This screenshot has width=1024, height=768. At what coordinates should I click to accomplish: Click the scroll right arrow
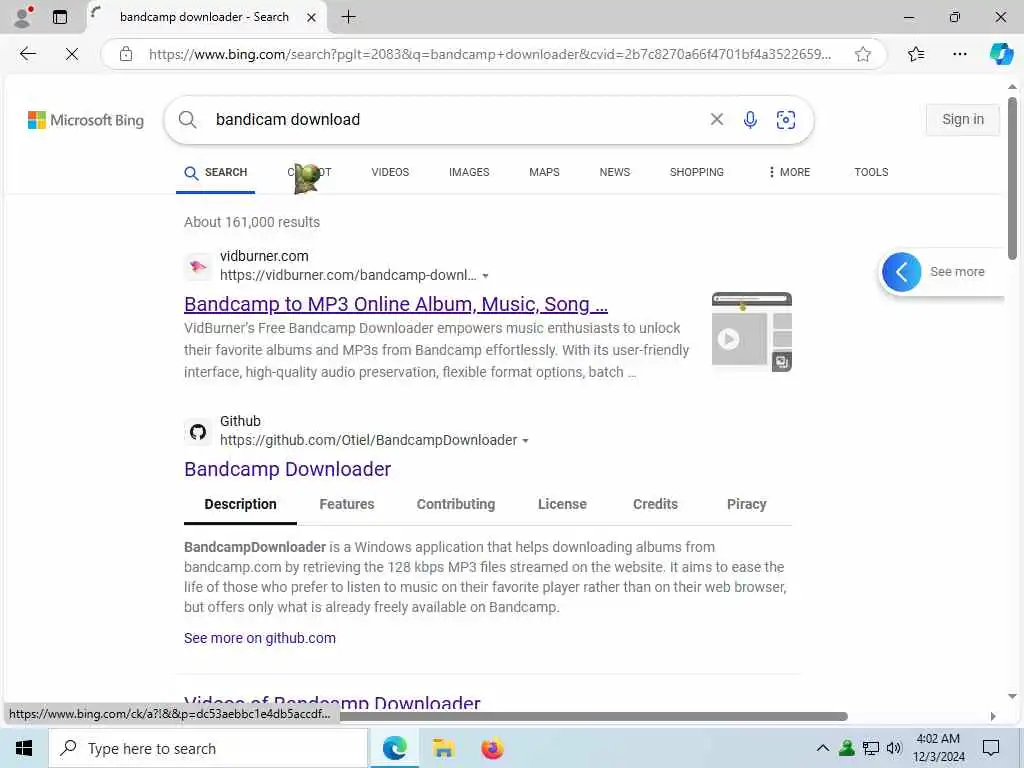tap(993, 716)
